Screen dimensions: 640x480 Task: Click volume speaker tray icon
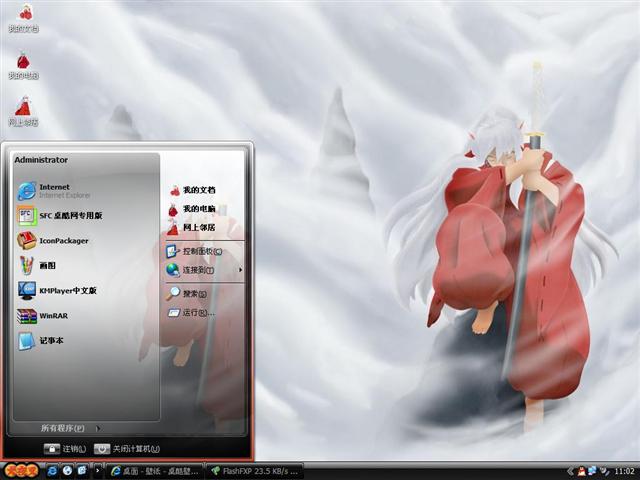pos(604,471)
